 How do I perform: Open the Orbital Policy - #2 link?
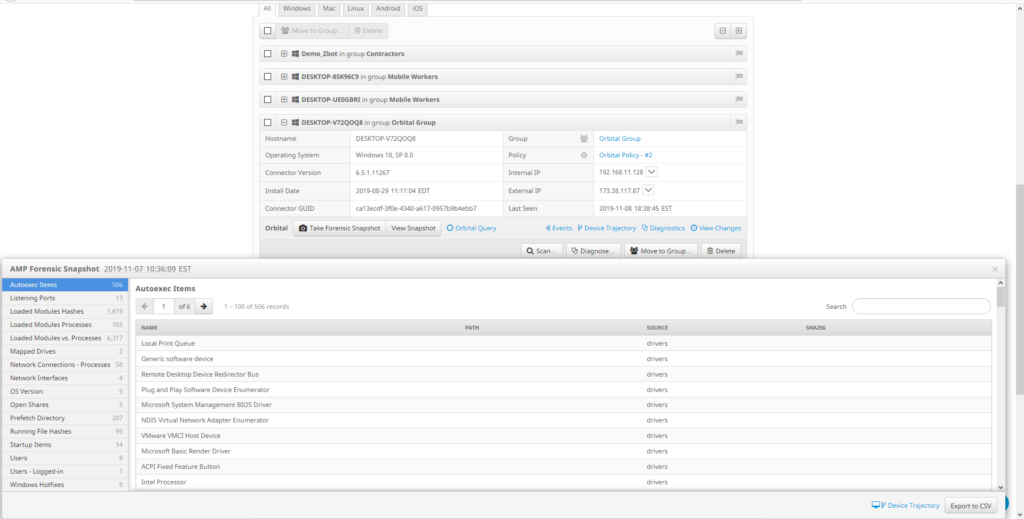click(625, 155)
